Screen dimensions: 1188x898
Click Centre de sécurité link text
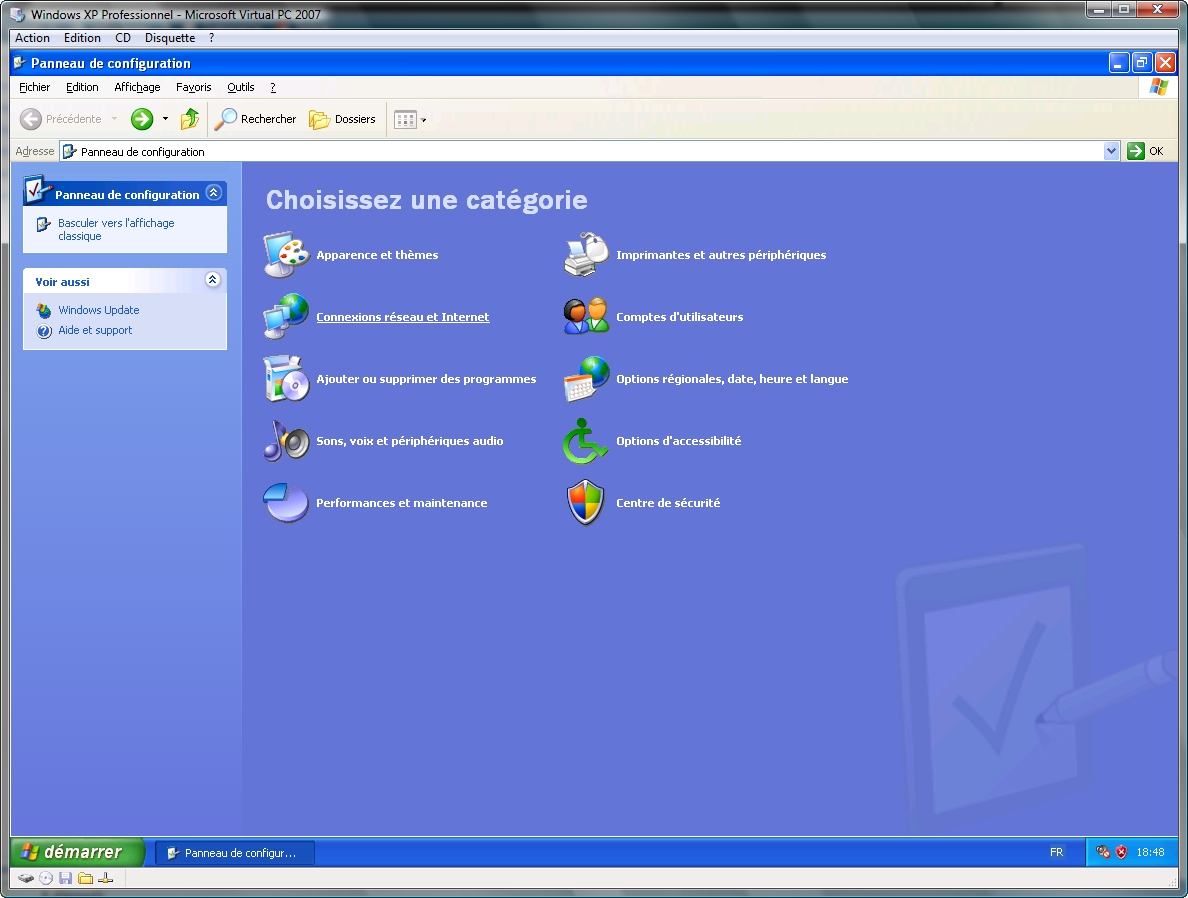667,502
